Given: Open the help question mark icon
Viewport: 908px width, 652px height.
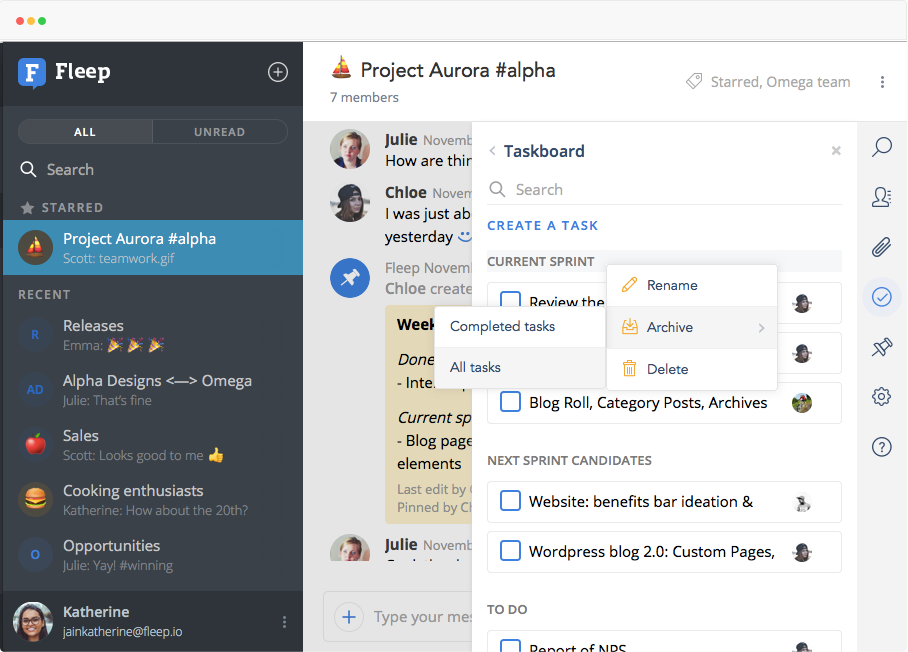Looking at the screenshot, I should point(881,447).
